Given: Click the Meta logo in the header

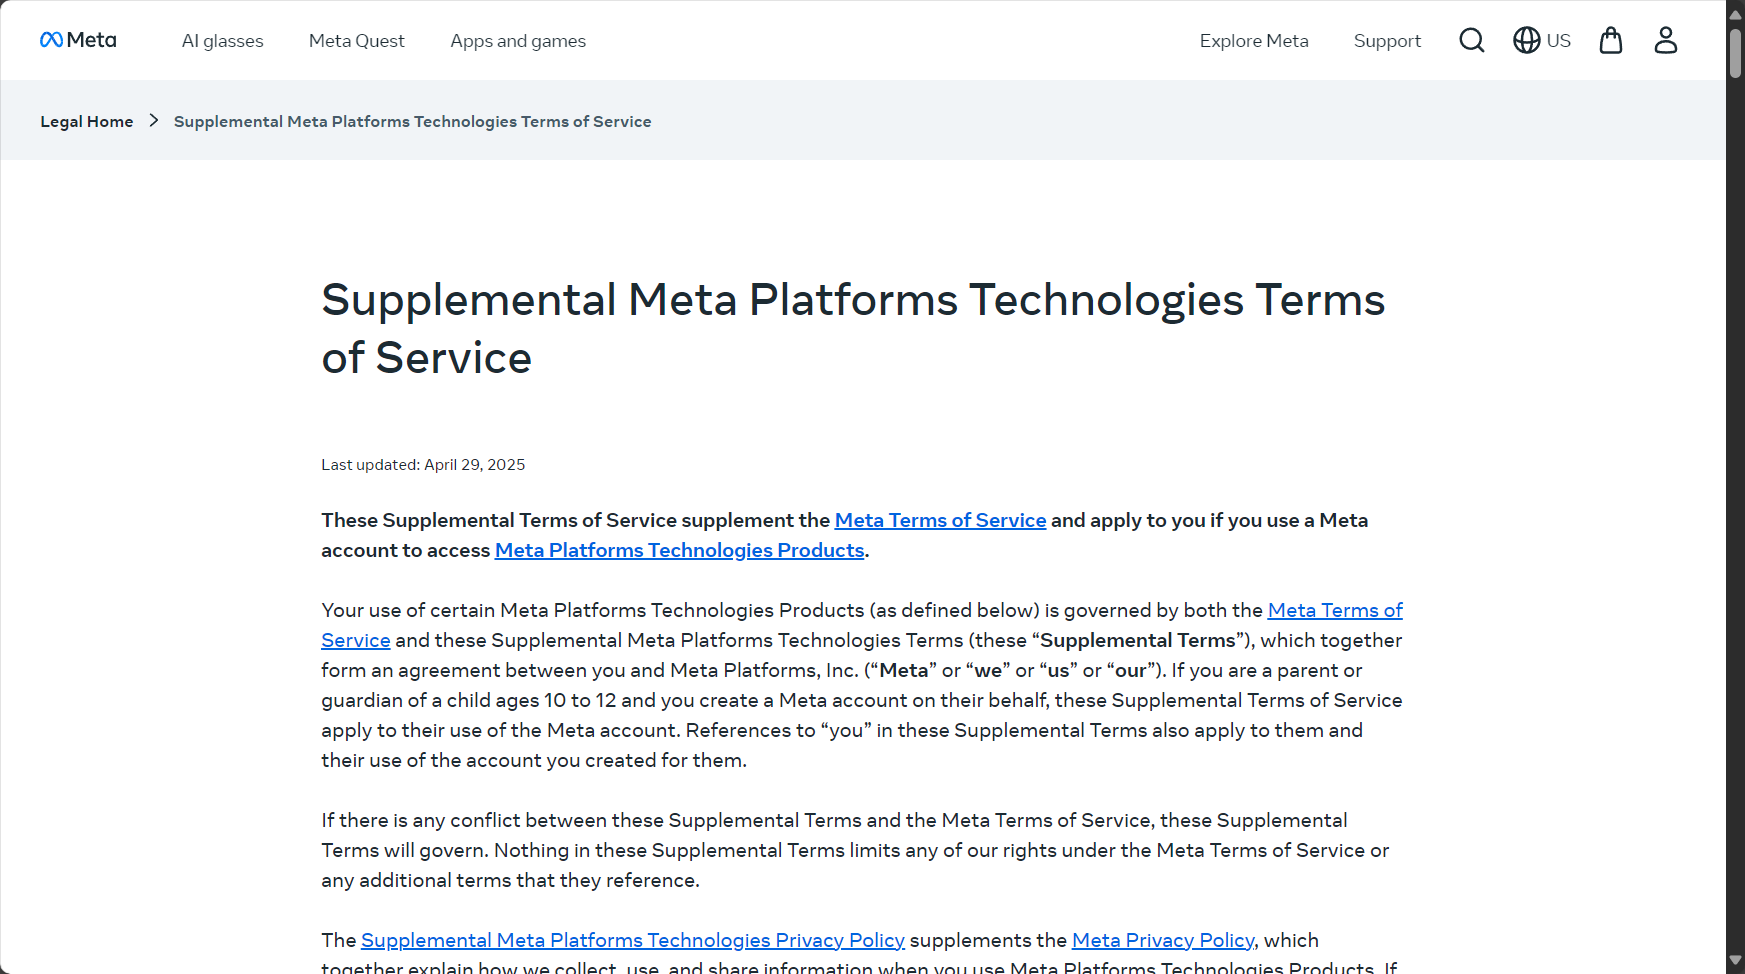Looking at the screenshot, I should coord(78,40).
